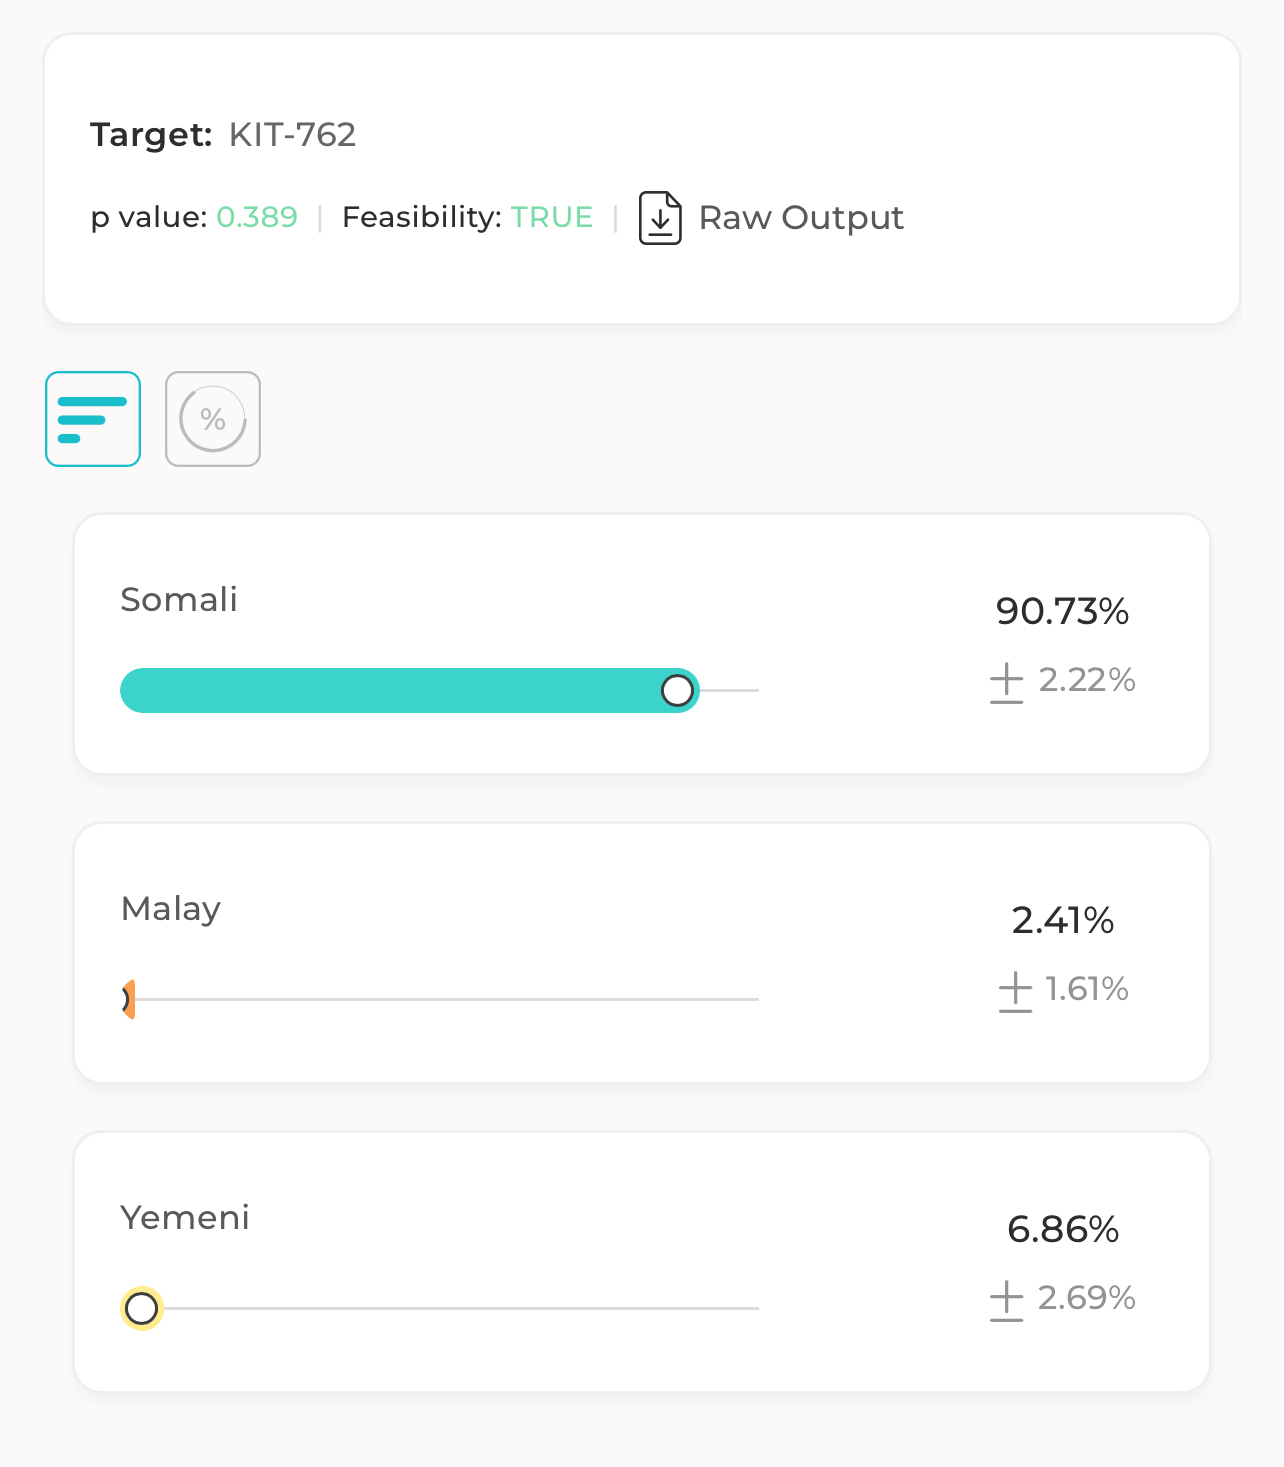Screen dimensions: 1284x1467
Task: Click the Somali population label
Action: pos(179,600)
